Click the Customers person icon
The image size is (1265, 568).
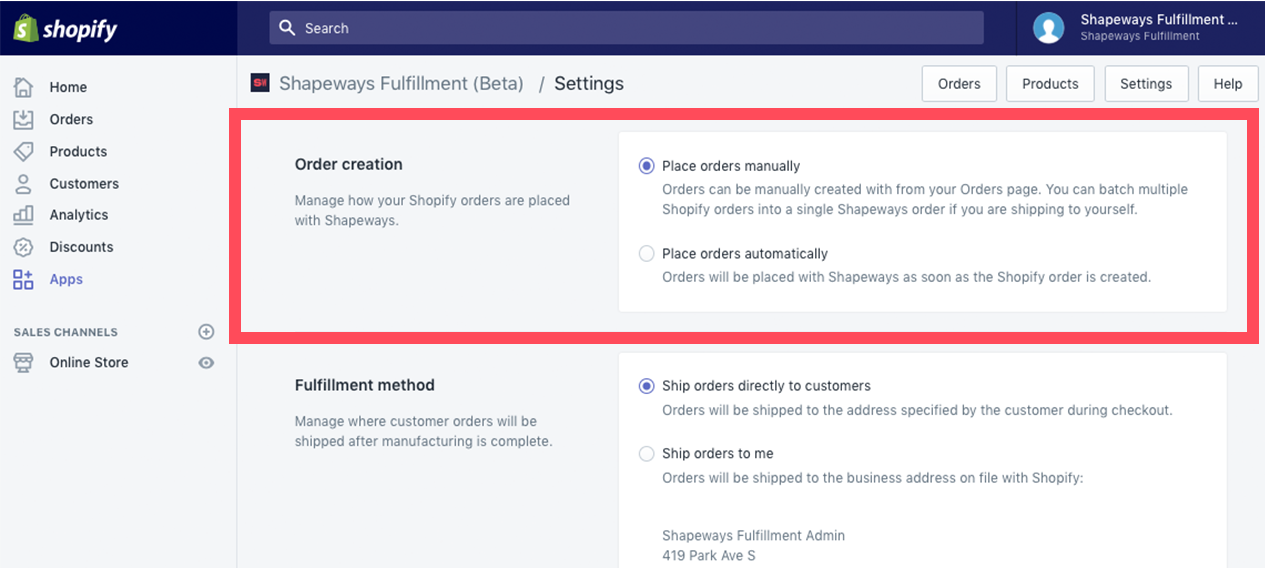[x=23, y=183]
